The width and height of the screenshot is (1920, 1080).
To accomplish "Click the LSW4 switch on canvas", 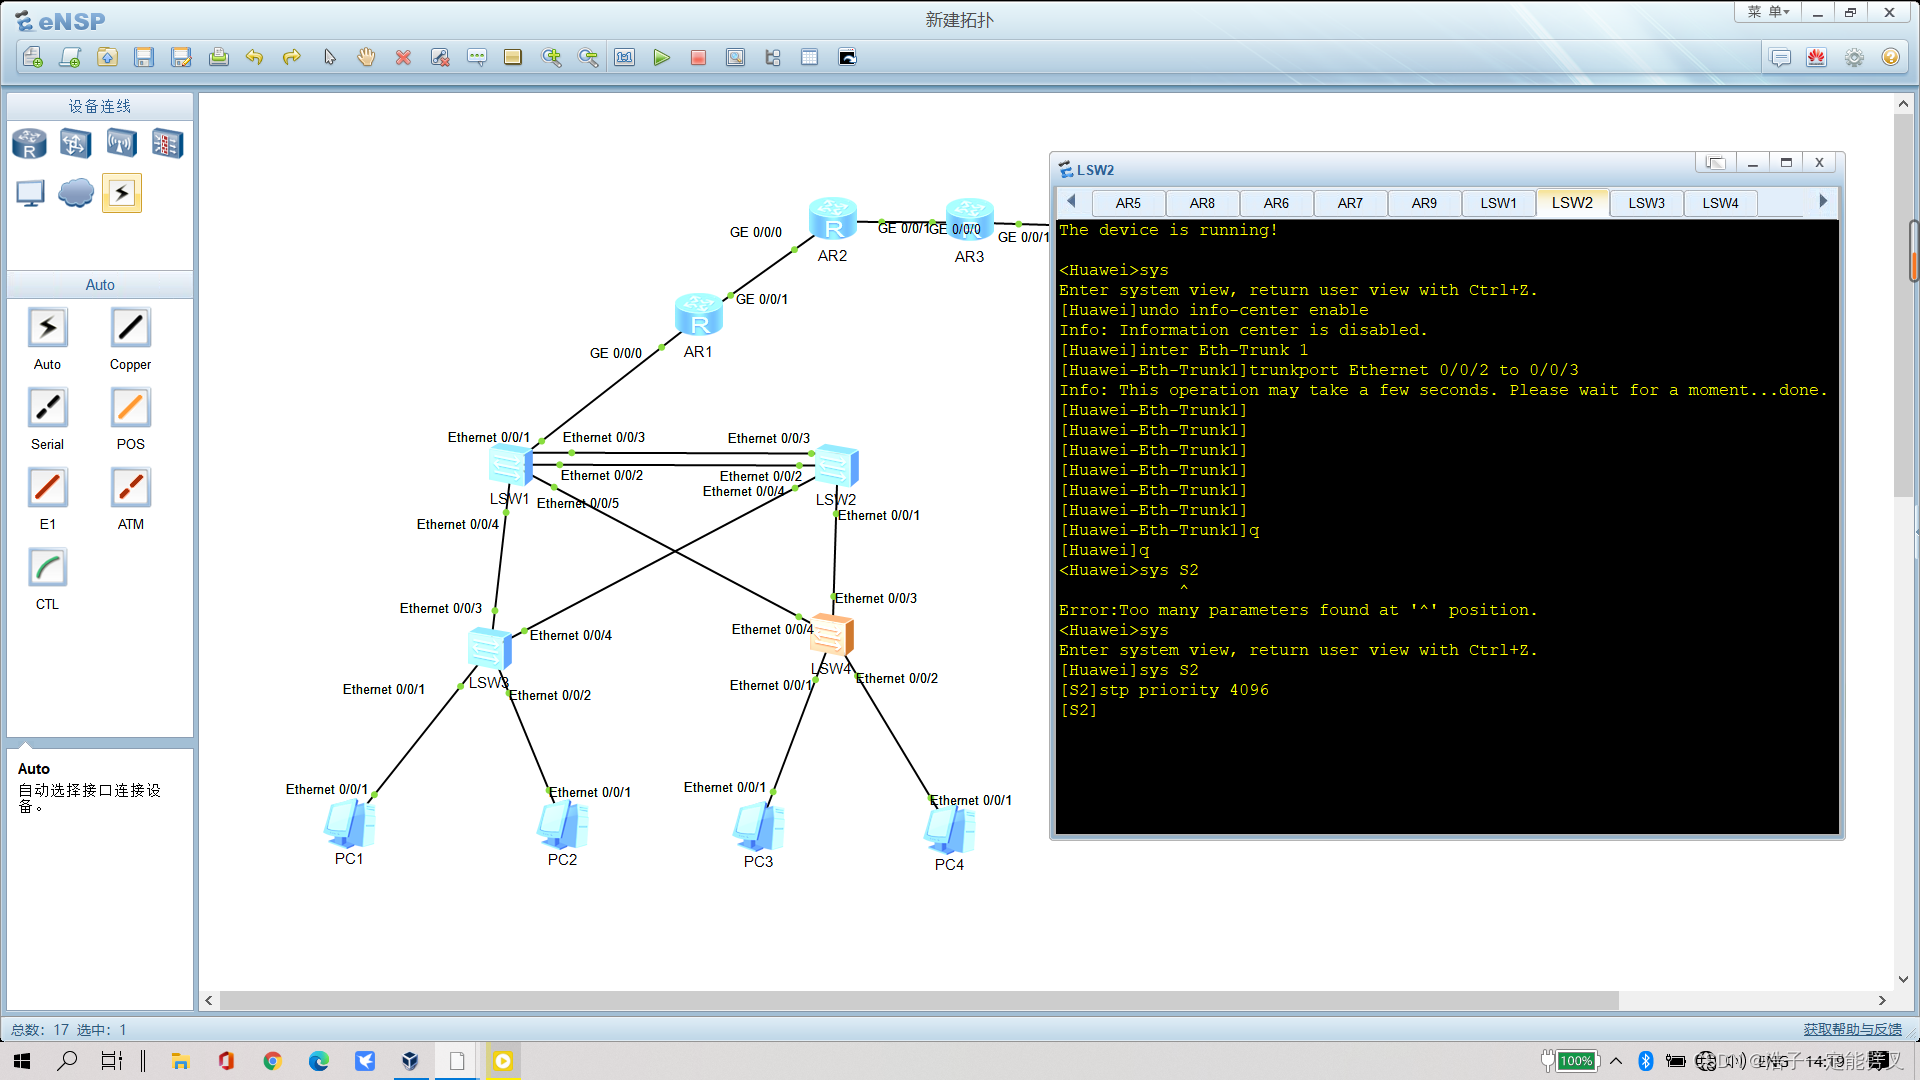I will [x=831, y=636].
